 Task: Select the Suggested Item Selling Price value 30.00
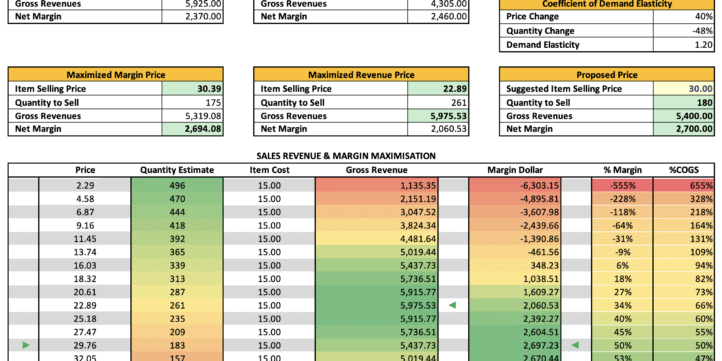[x=684, y=89]
